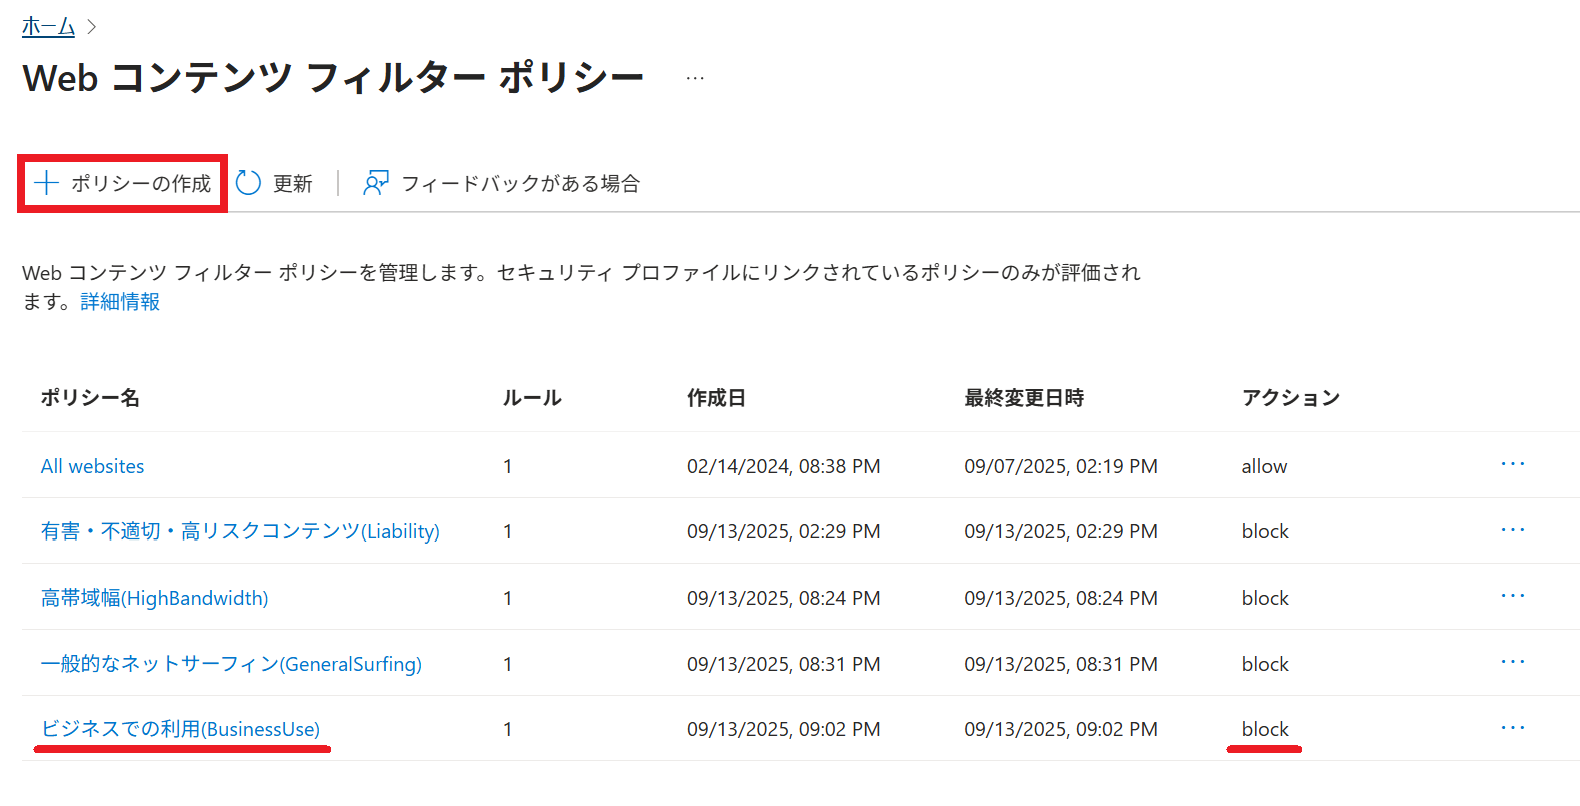The image size is (1580, 806).
Task: Select created date 09/13/2025, 02:29 PM
Action: pyautogui.click(x=783, y=531)
